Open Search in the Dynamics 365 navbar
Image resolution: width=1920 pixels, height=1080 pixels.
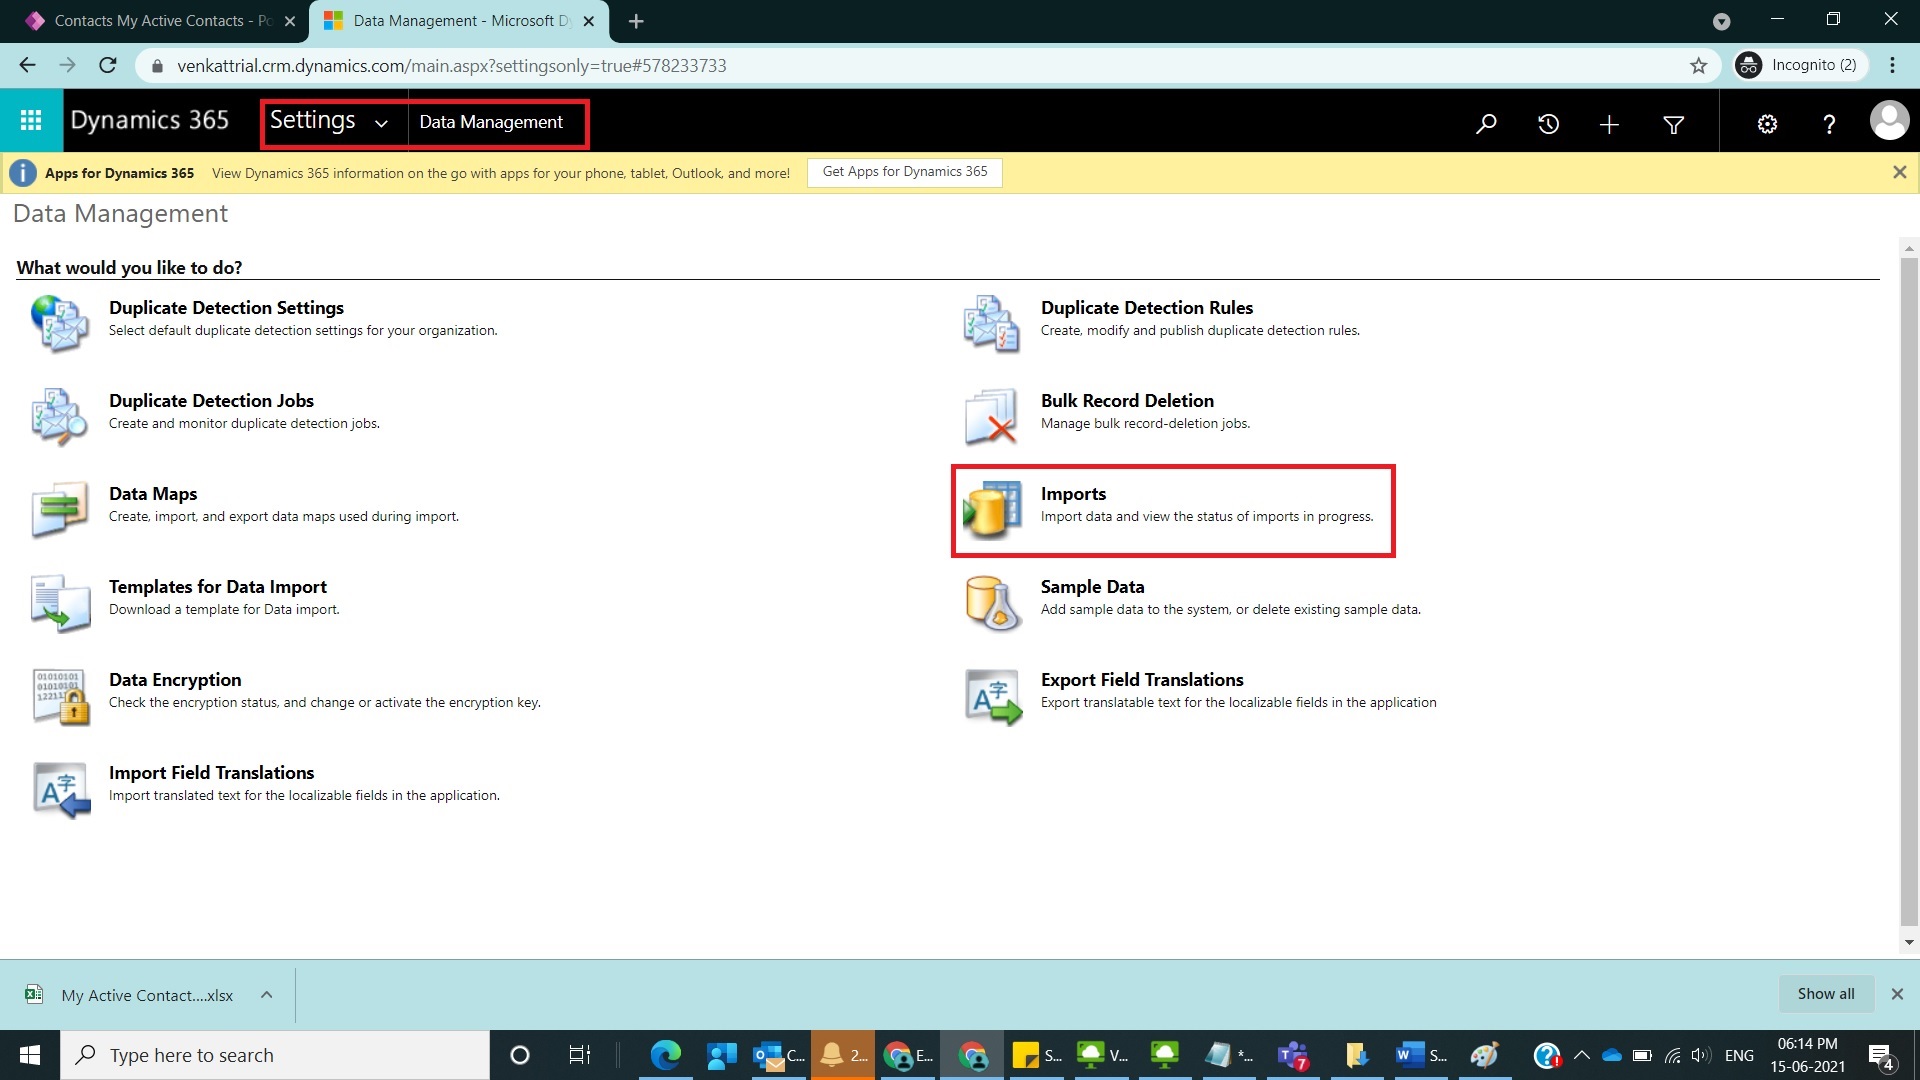pos(1486,123)
